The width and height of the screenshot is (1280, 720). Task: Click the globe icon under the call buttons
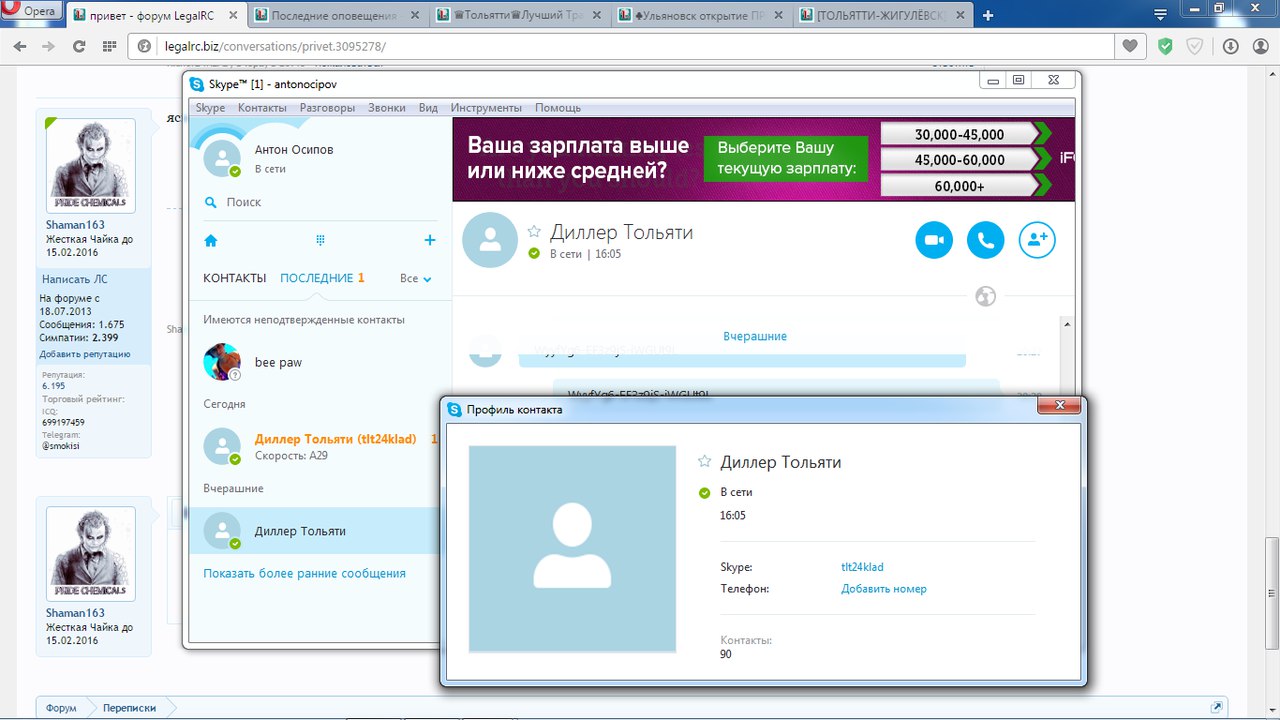tap(985, 296)
